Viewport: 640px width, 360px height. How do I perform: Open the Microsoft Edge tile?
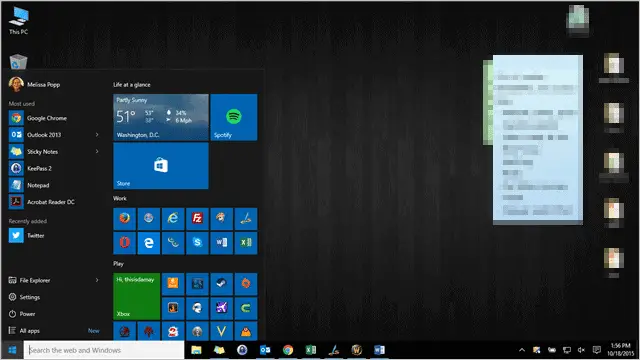(149, 243)
